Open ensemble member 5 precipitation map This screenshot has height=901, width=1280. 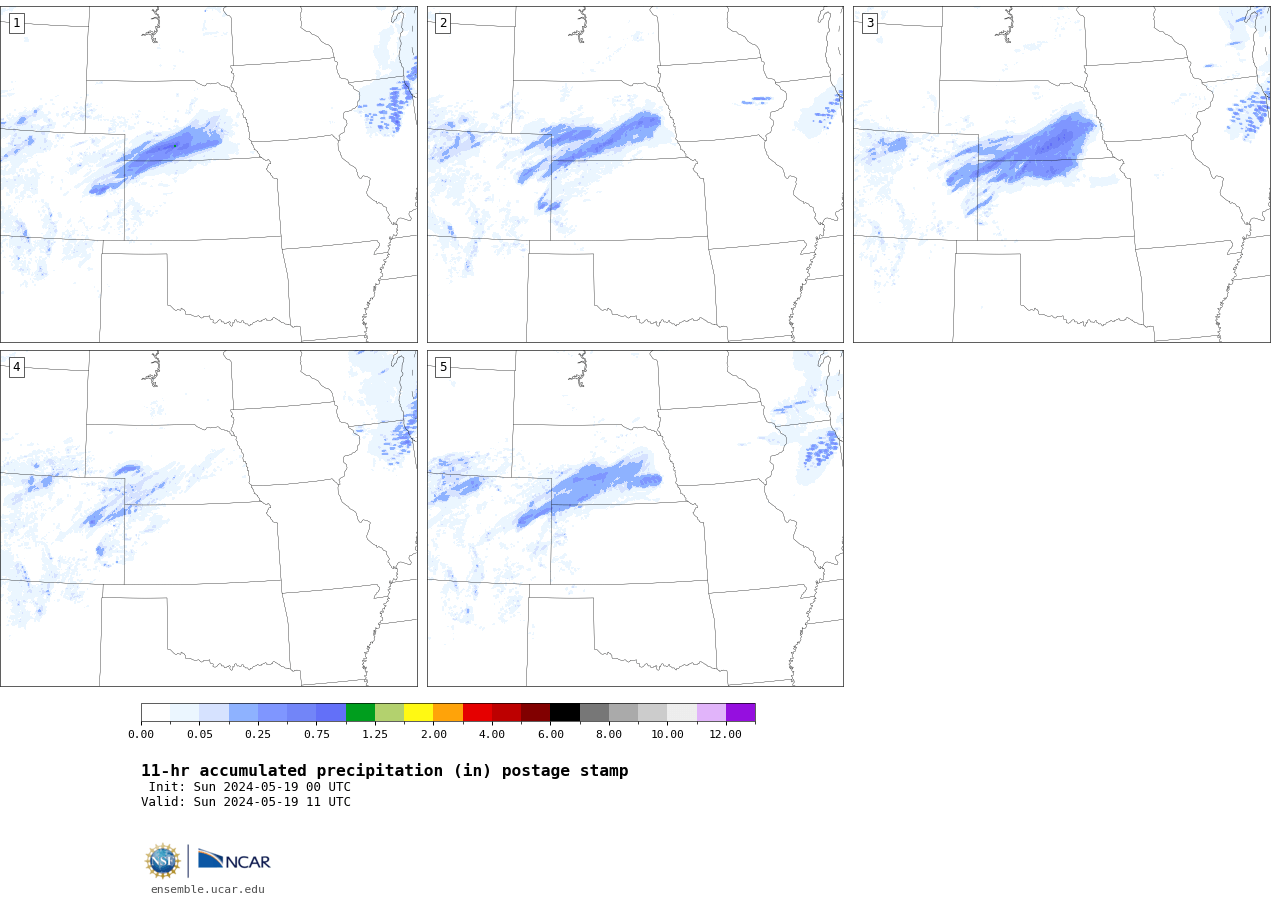pyautogui.click(x=635, y=518)
